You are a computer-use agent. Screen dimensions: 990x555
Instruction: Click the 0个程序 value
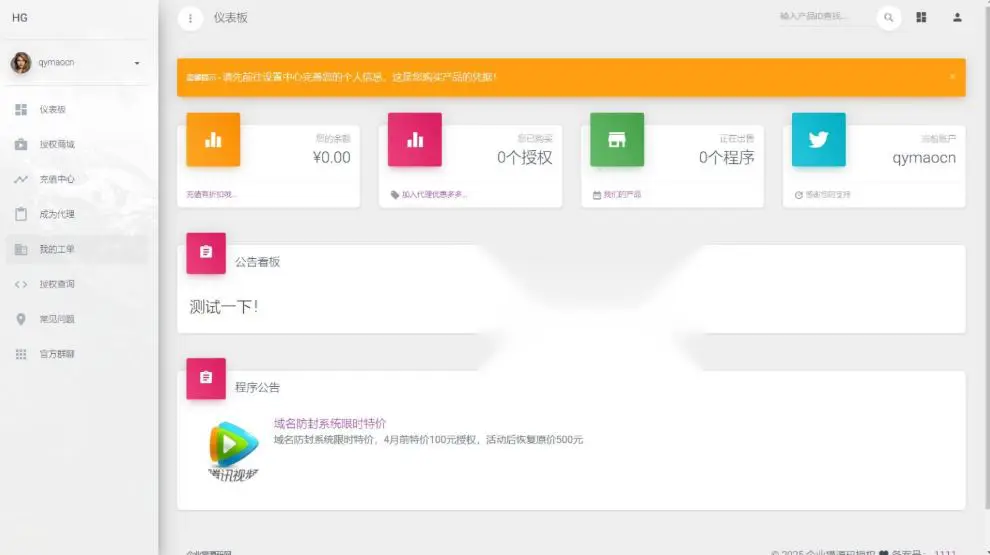tap(727, 157)
